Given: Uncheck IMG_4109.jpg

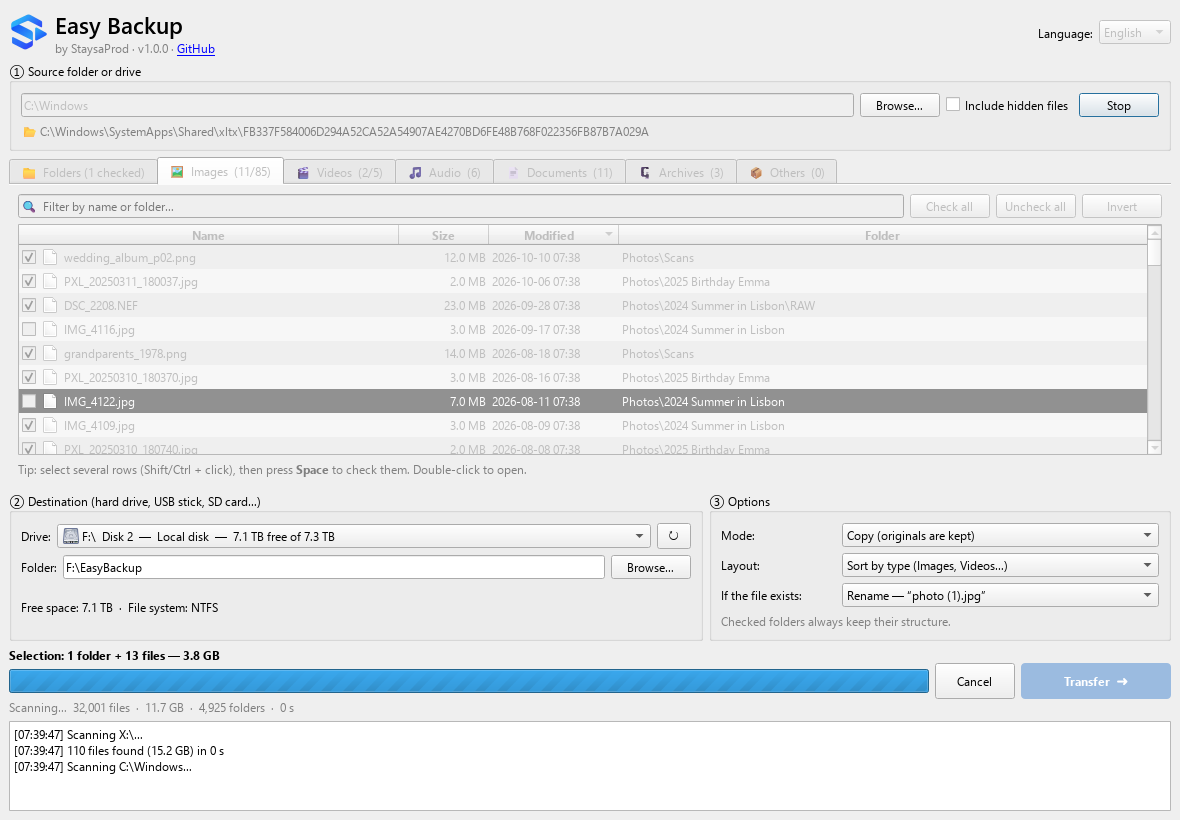Looking at the screenshot, I should point(29,426).
